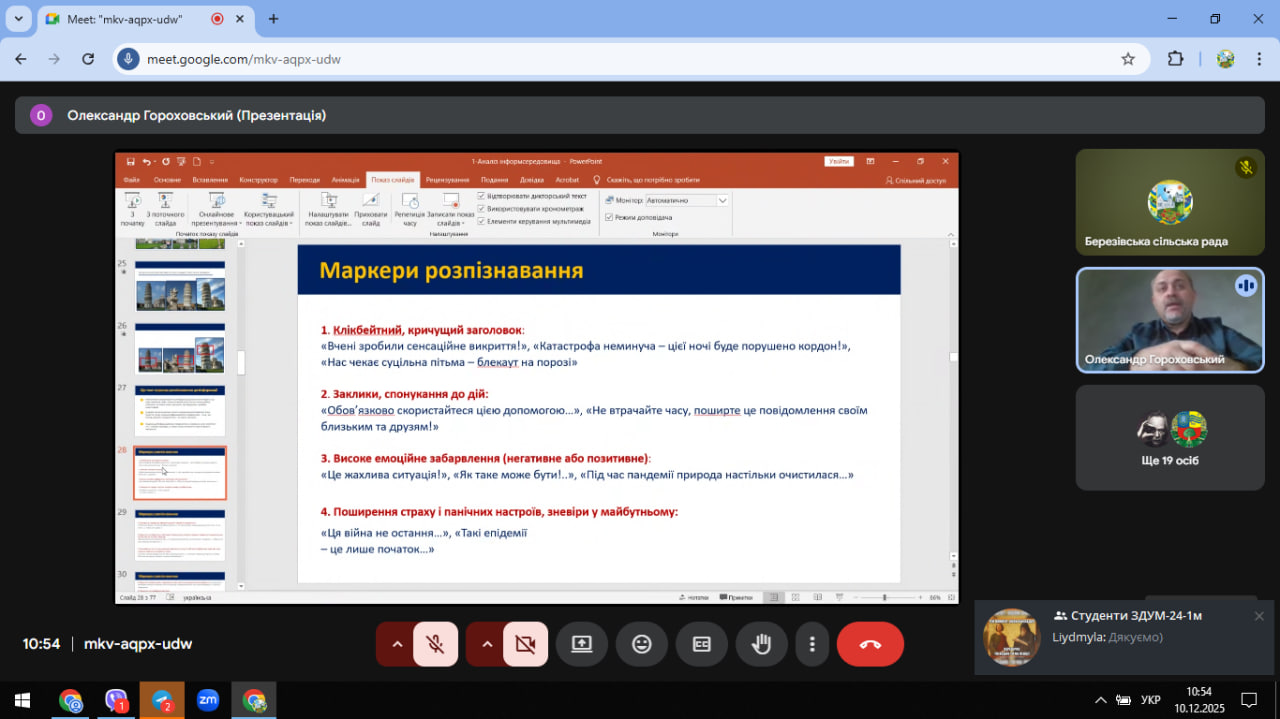Bookmark this page with star icon
This screenshot has height=719, width=1280.
pos(1128,59)
